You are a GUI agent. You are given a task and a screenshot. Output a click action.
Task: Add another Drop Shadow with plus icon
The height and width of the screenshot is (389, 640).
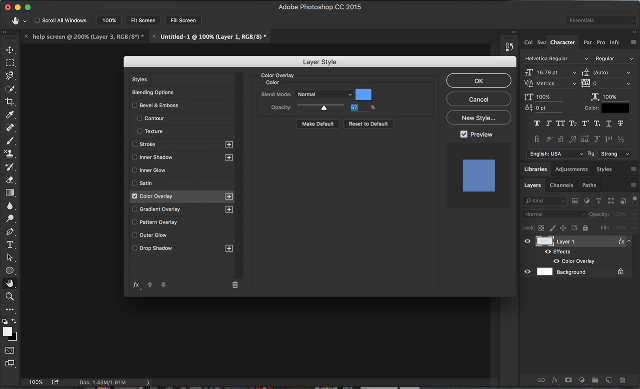[x=229, y=248]
